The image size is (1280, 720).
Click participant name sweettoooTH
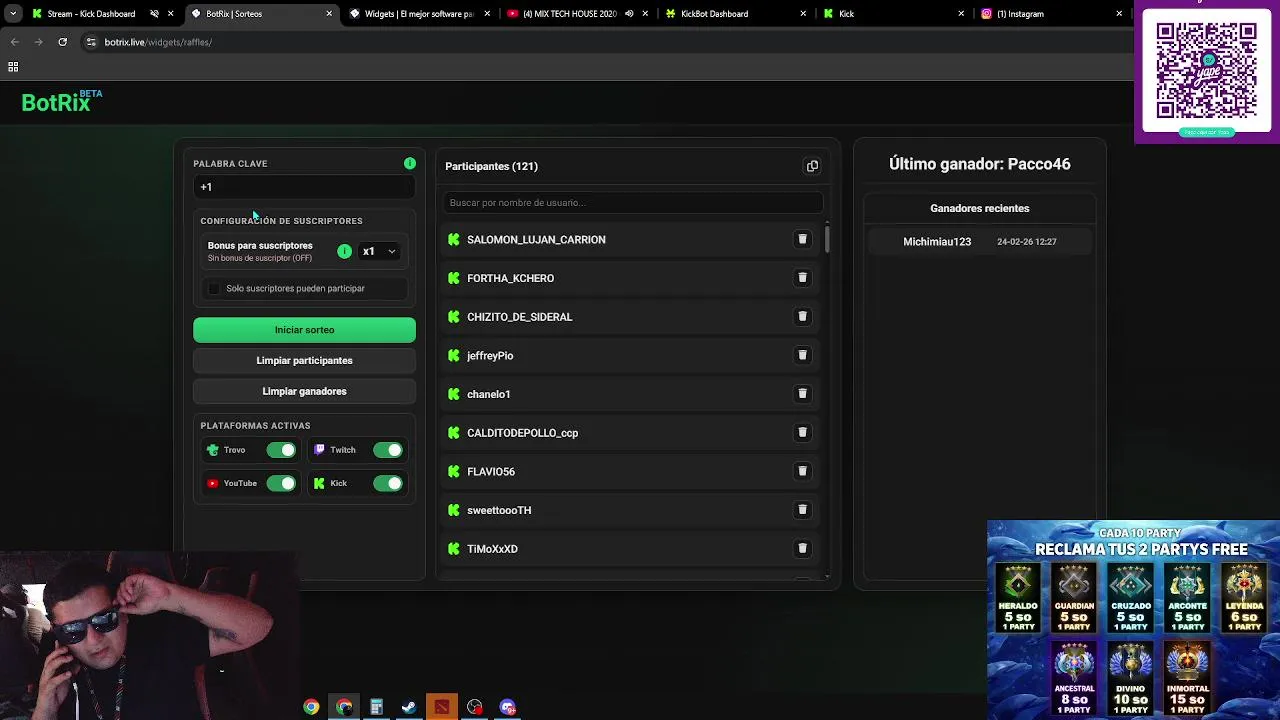(x=499, y=510)
